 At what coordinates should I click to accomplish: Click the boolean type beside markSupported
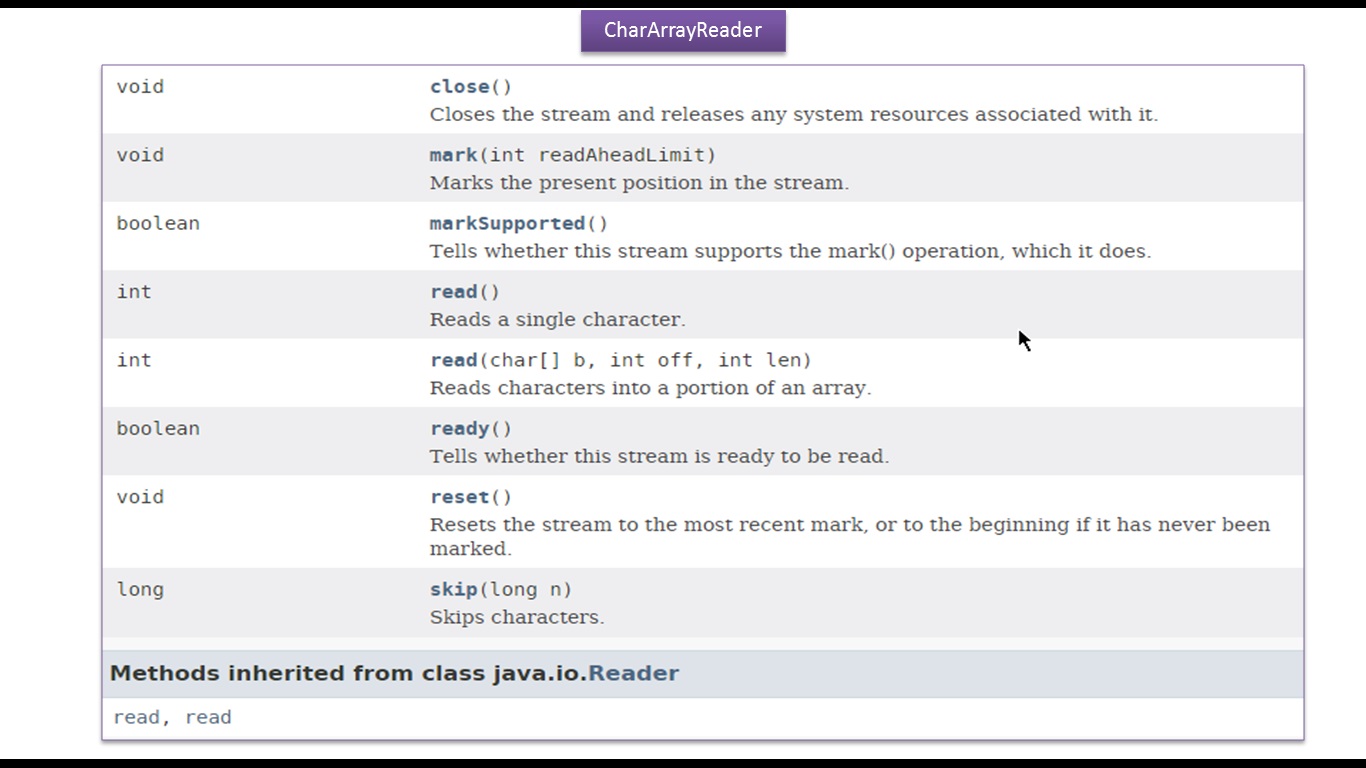click(x=158, y=223)
